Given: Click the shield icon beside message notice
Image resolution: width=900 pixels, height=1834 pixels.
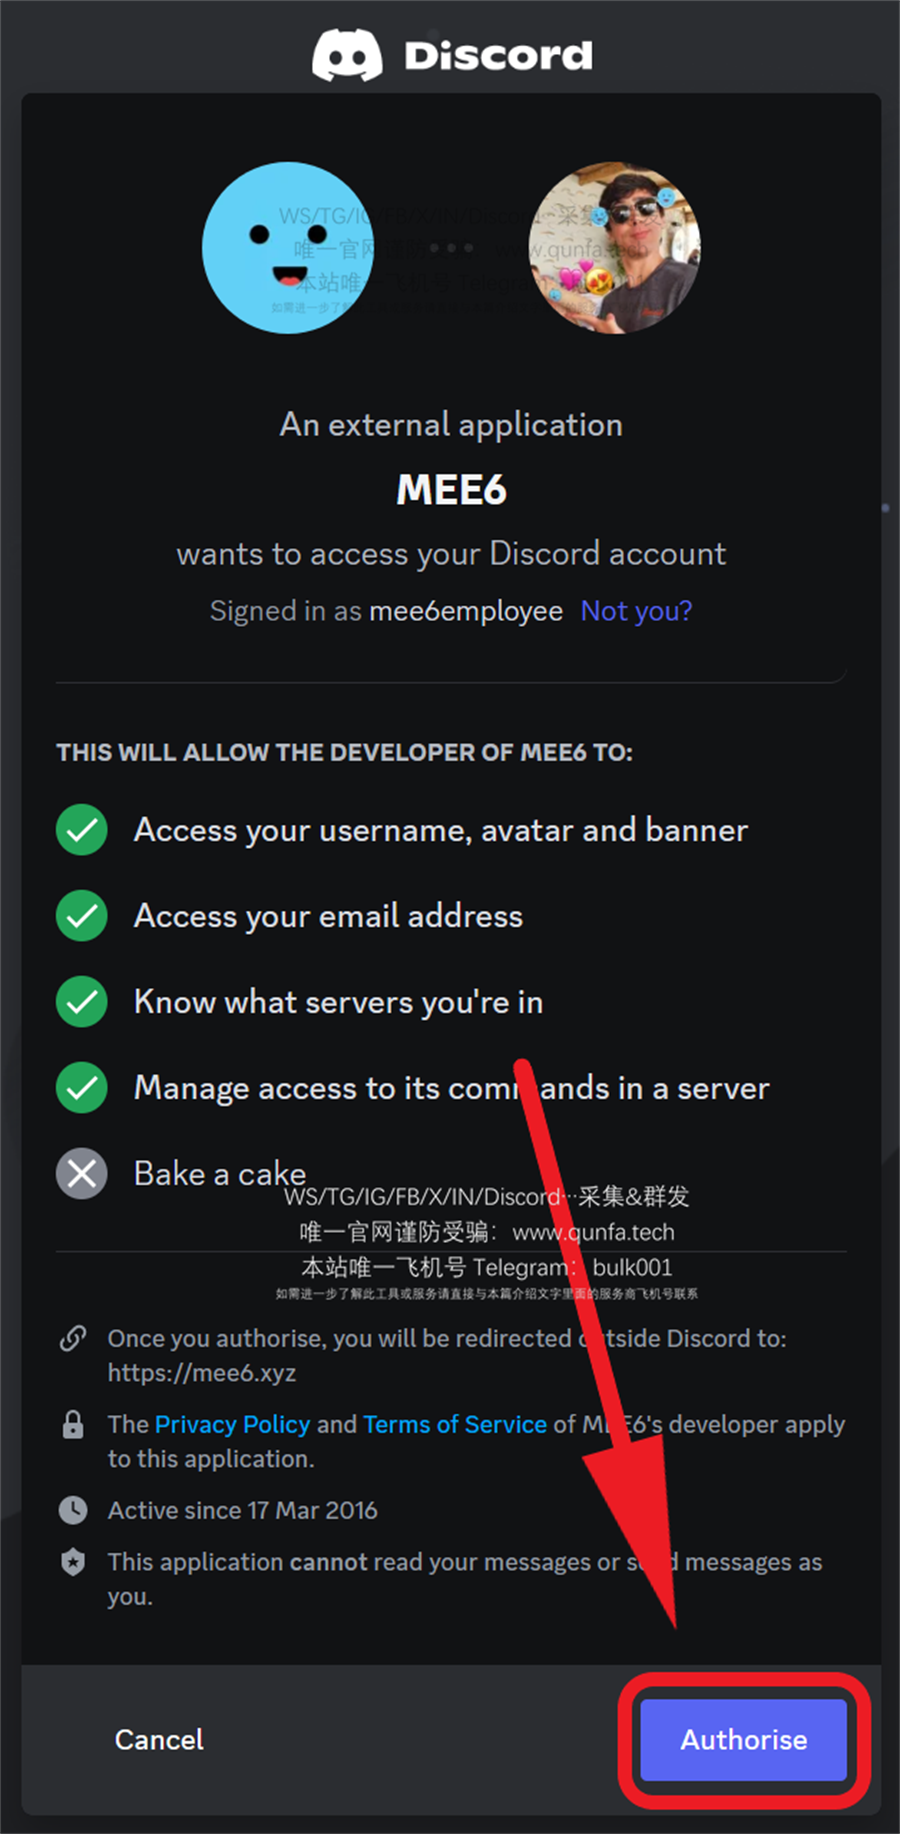Looking at the screenshot, I should coord(73,1562).
